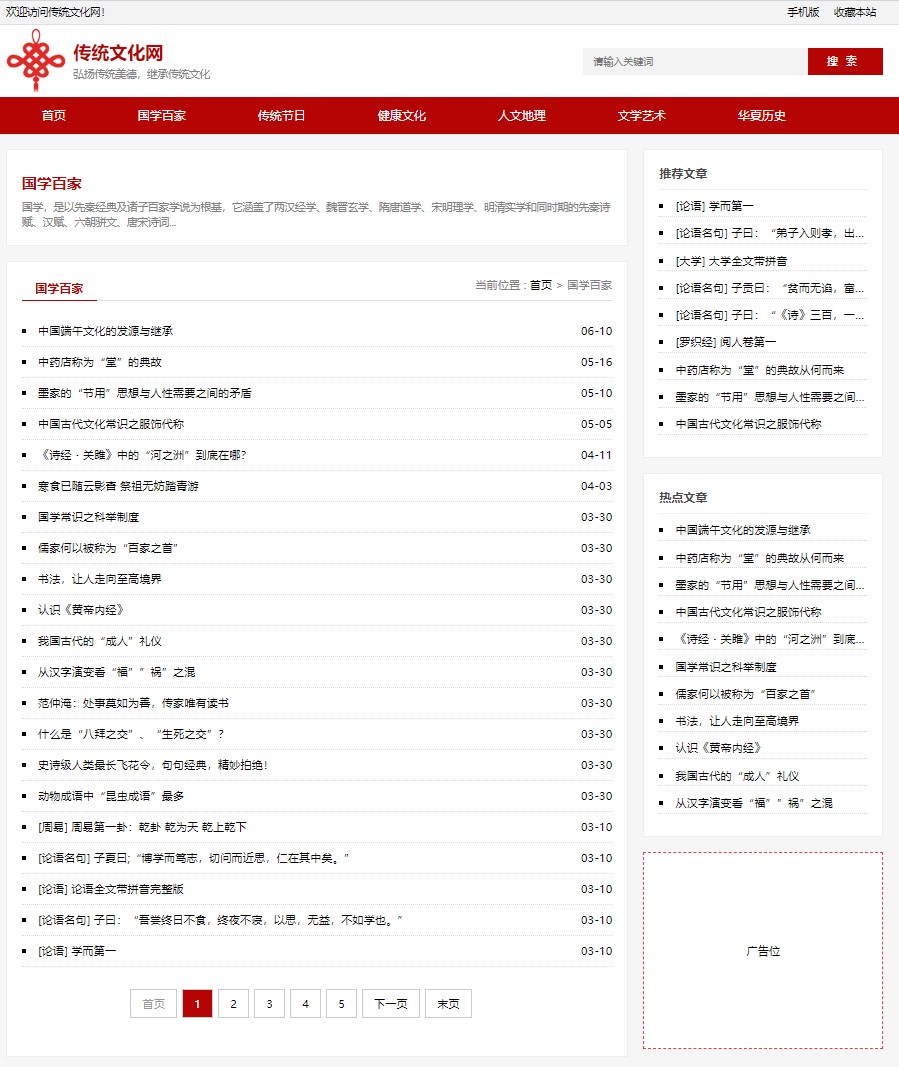This screenshot has width=899, height=1067.
Task: Open the 传统节日 navigation menu item
Action: coord(281,116)
